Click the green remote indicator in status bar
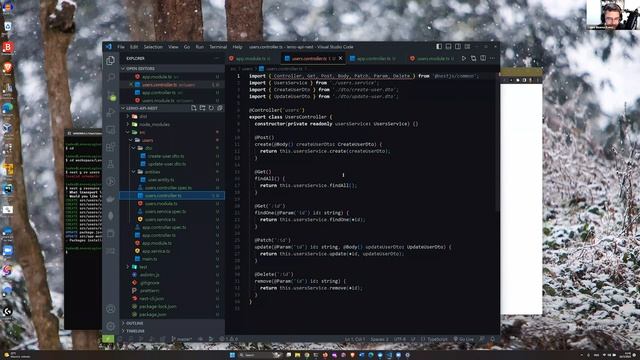The height and width of the screenshot is (360, 640). tap(108, 339)
